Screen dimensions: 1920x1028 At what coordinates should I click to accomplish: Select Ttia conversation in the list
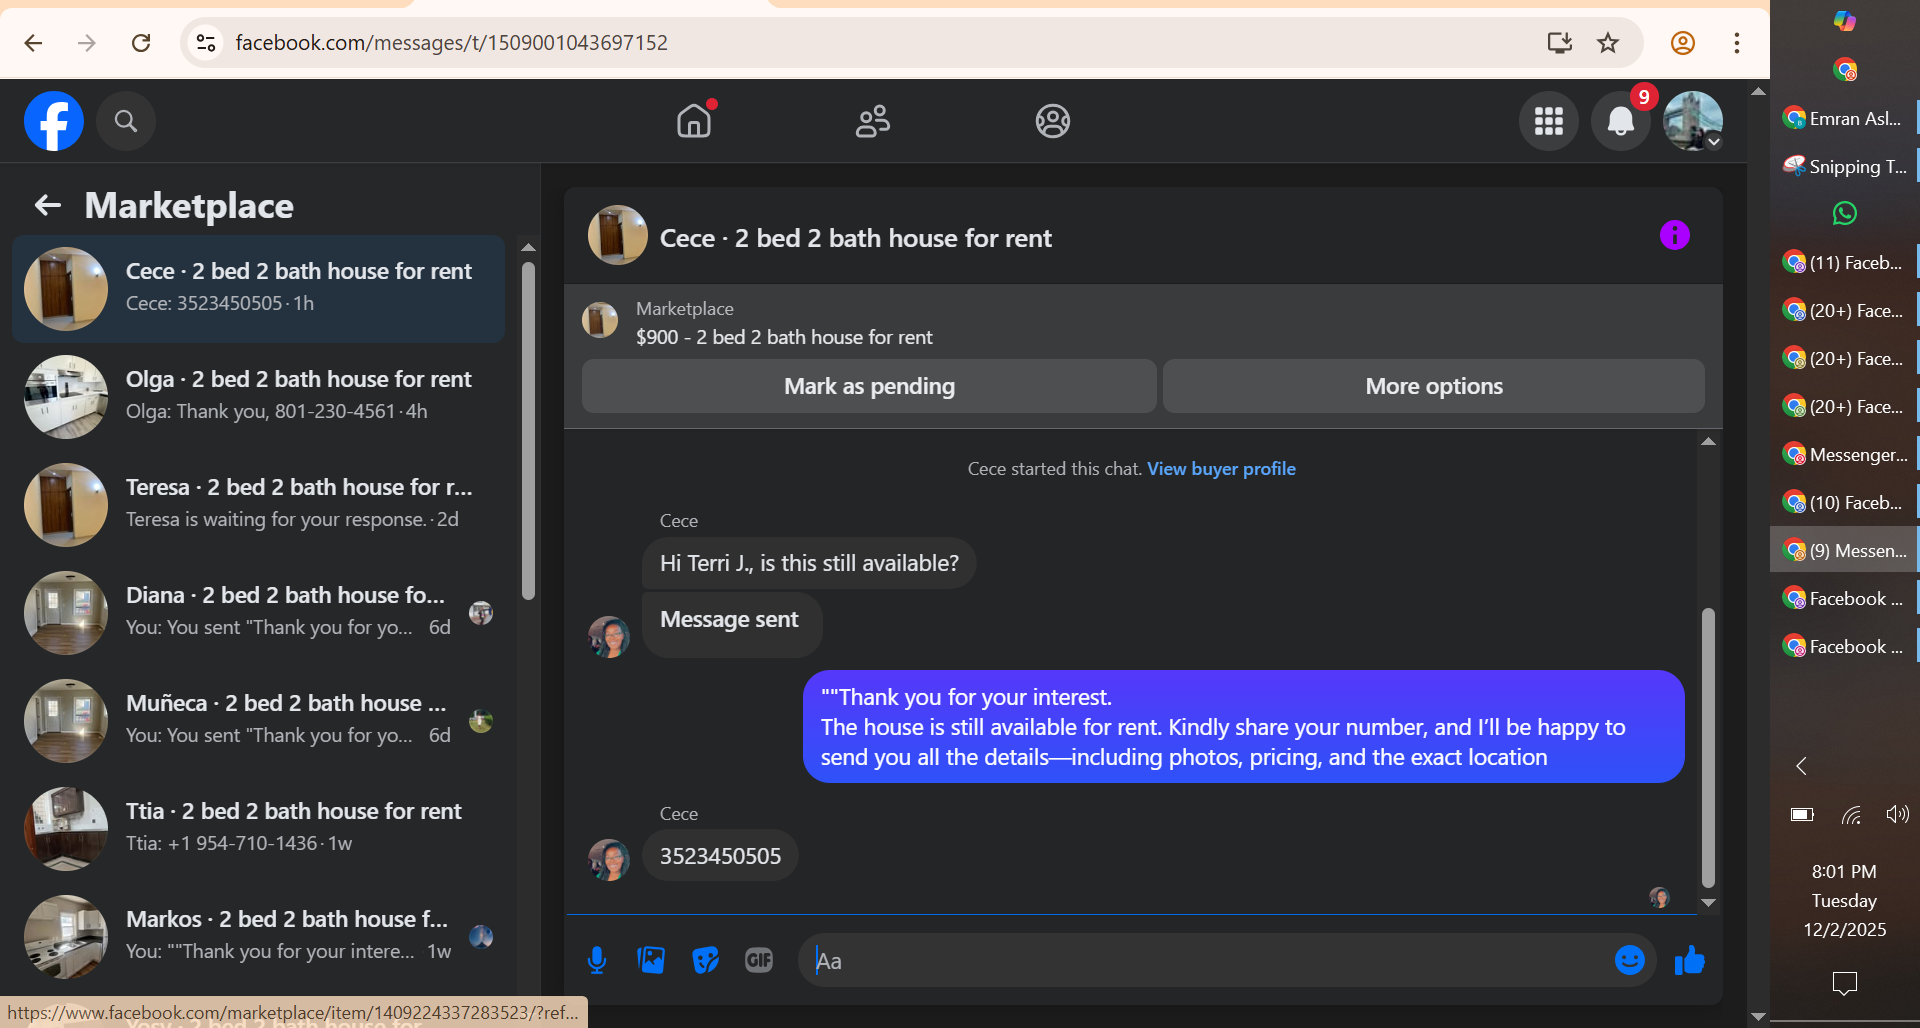tap(259, 829)
